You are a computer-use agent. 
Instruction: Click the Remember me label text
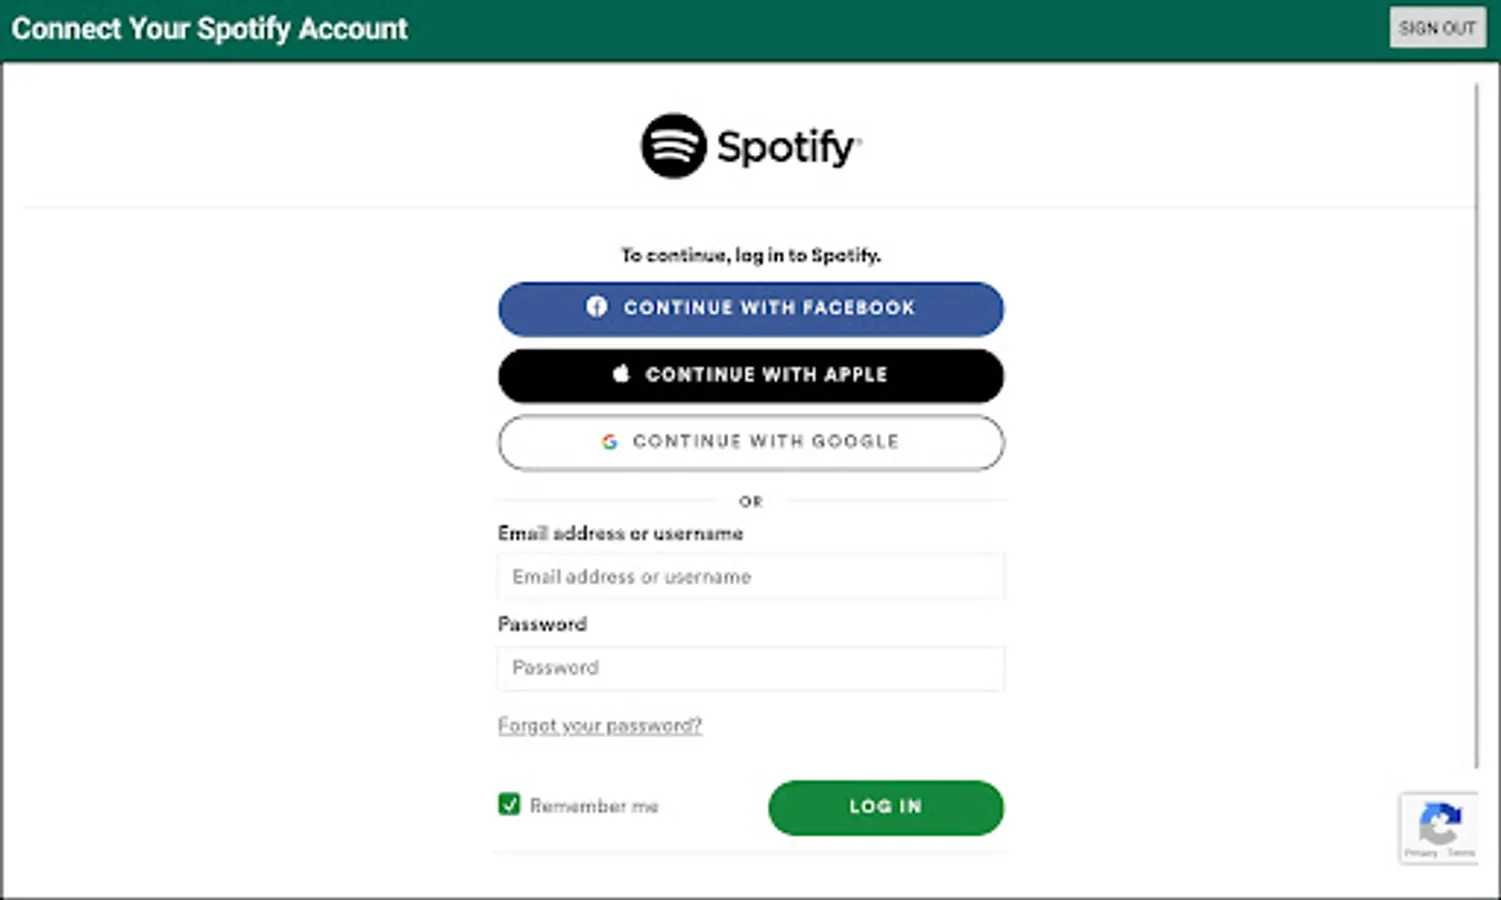click(x=594, y=806)
